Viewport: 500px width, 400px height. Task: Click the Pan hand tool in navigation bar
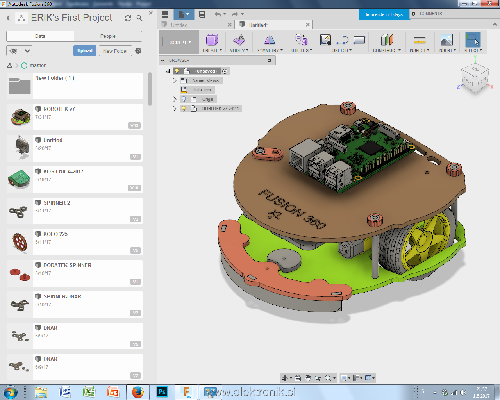[x=308, y=378]
